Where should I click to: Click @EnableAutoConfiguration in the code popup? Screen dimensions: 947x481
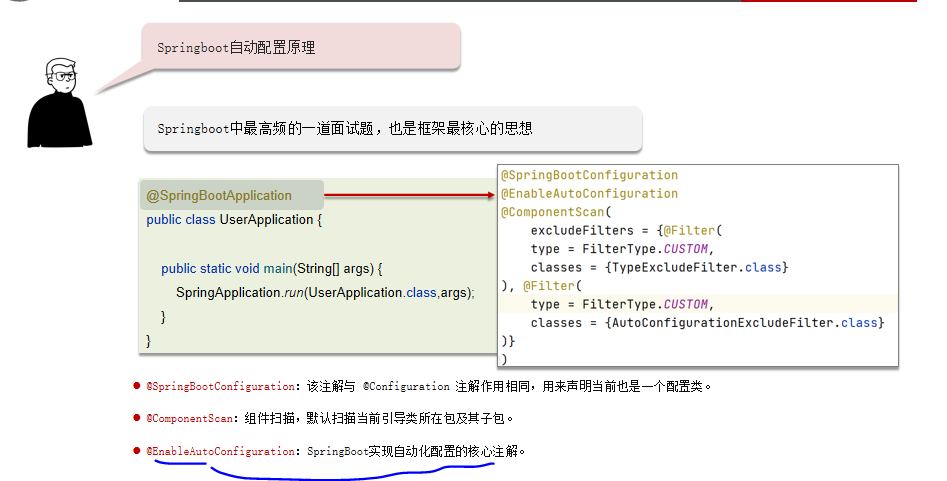pyautogui.click(x=589, y=194)
